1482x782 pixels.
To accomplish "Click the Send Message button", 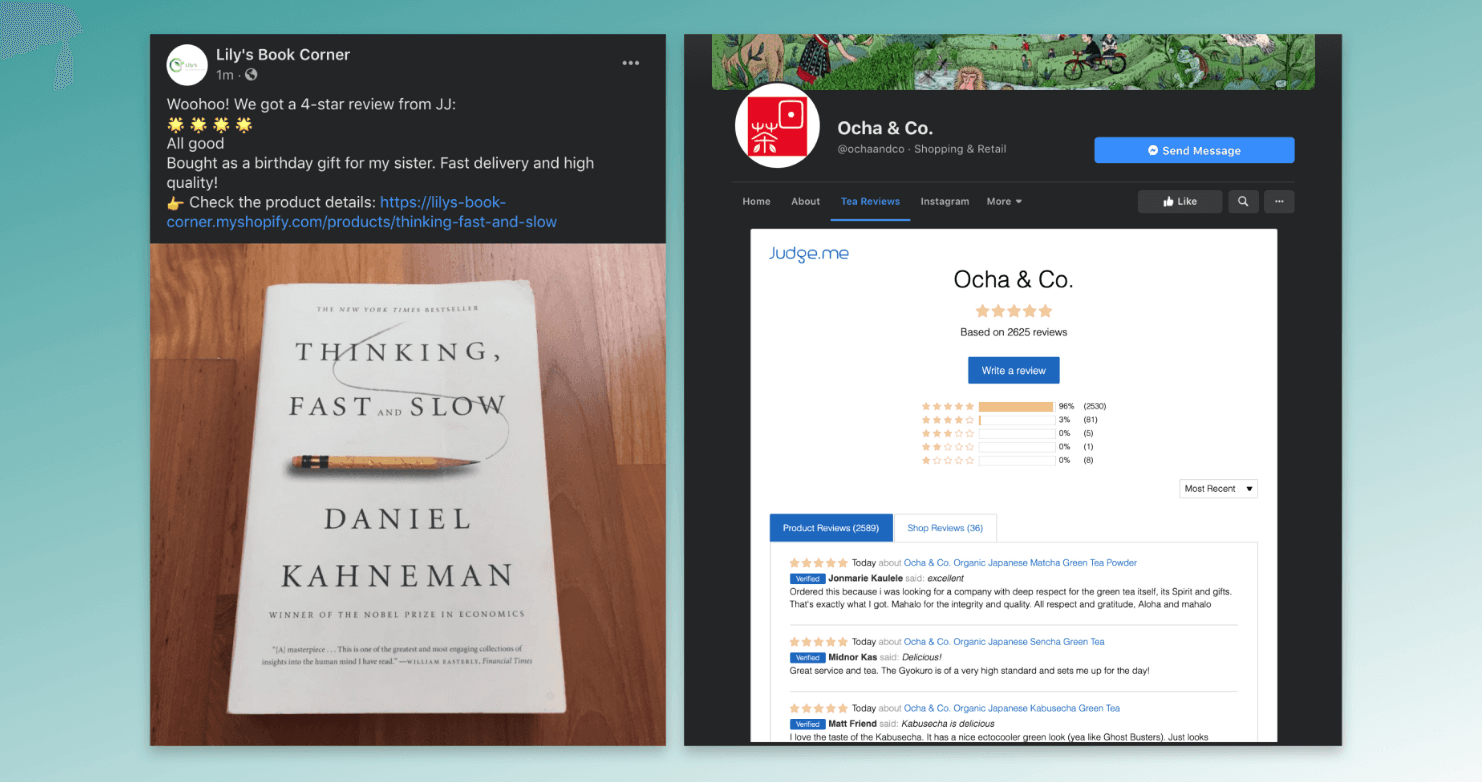I will (x=1194, y=150).
